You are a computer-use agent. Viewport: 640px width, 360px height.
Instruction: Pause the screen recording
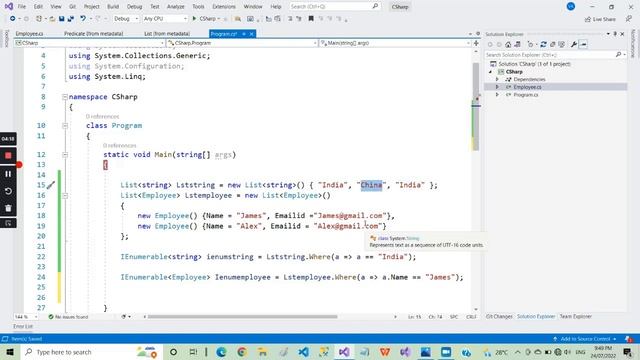click(8, 174)
